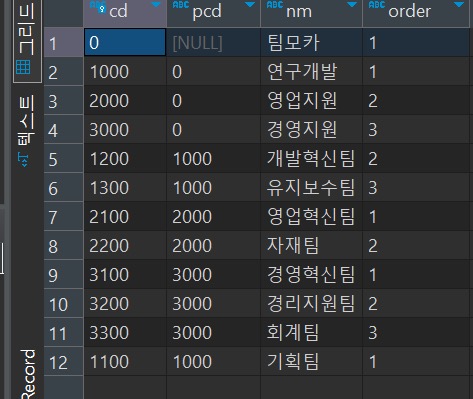
Task: Click the order column ABC type icon
Action: tap(377, 5)
